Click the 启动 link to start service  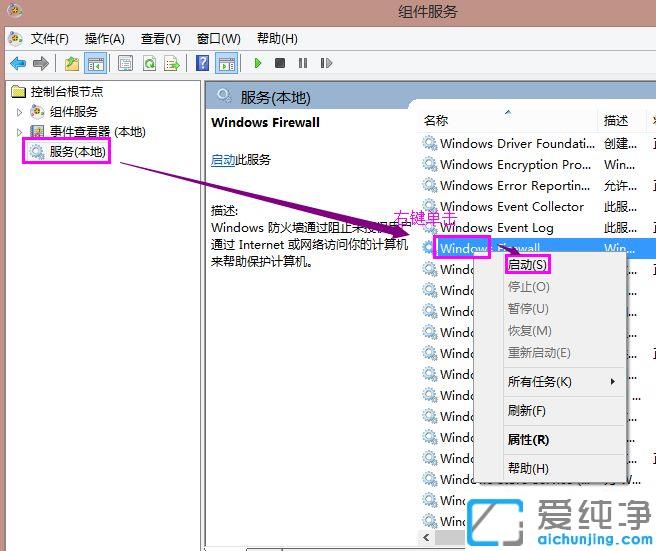[223, 160]
